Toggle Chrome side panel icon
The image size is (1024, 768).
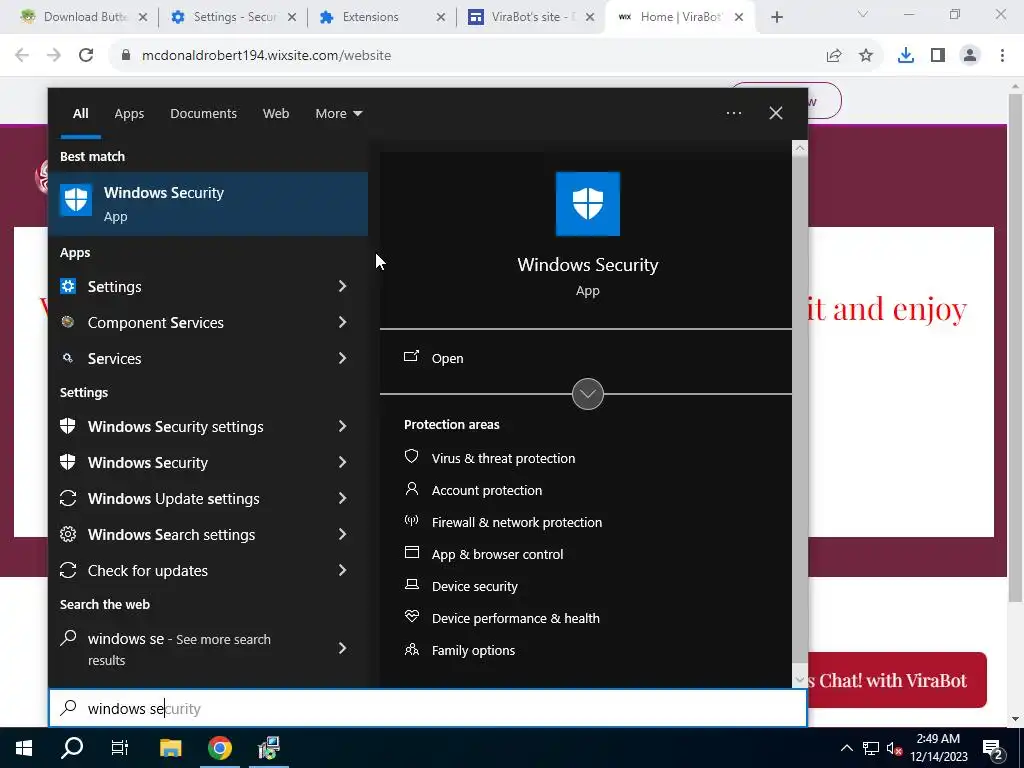point(938,56)
